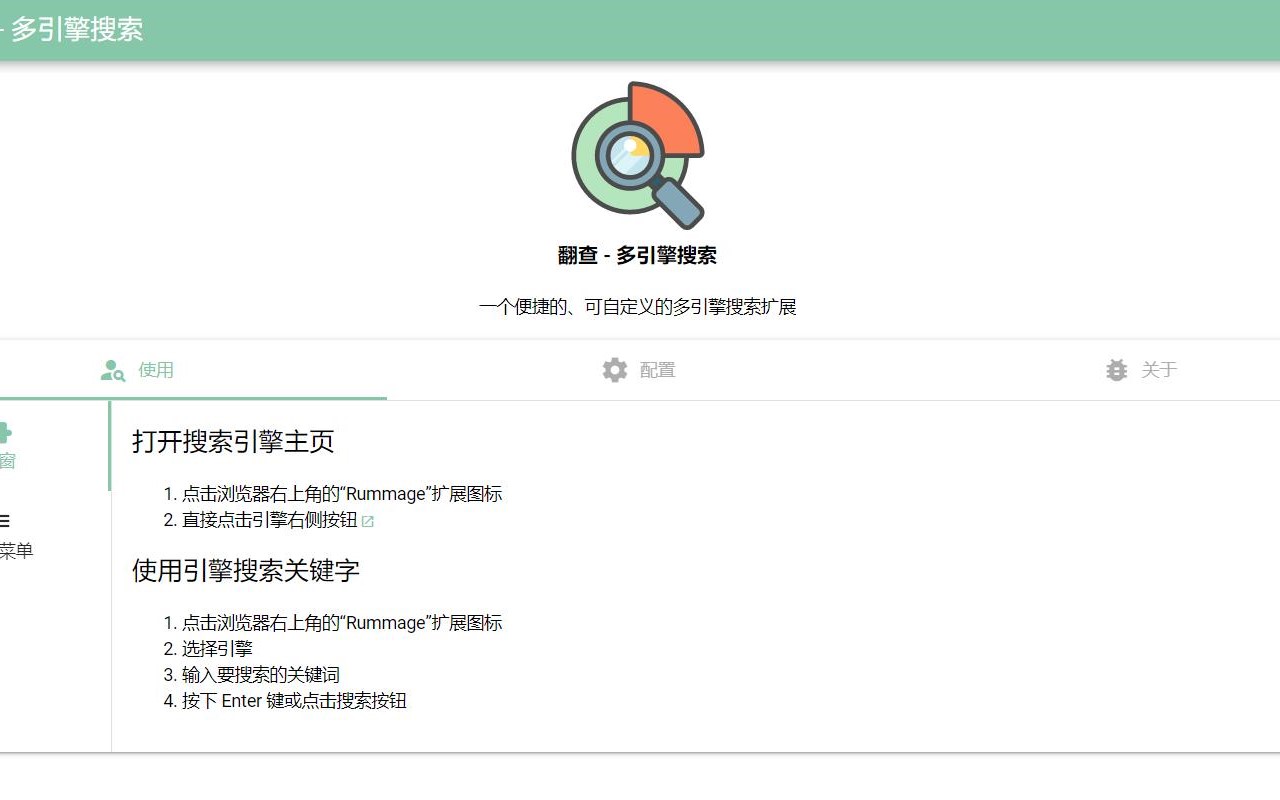Click the step 按下 Enter 键或点击搜索按钮
Viewport: 1280px width, 800px height.
pyautogui.click(x=294, y=701)
